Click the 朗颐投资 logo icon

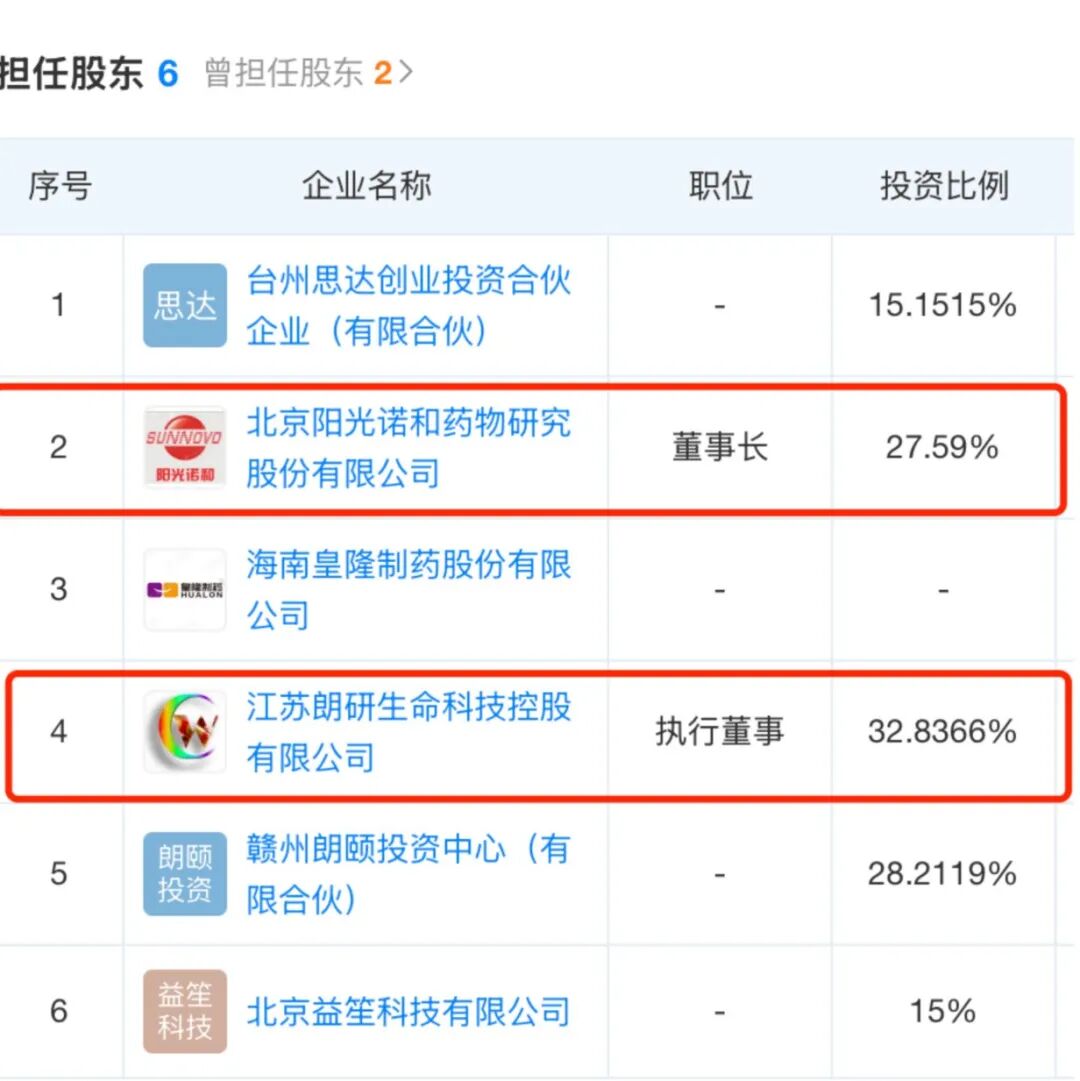184,873
